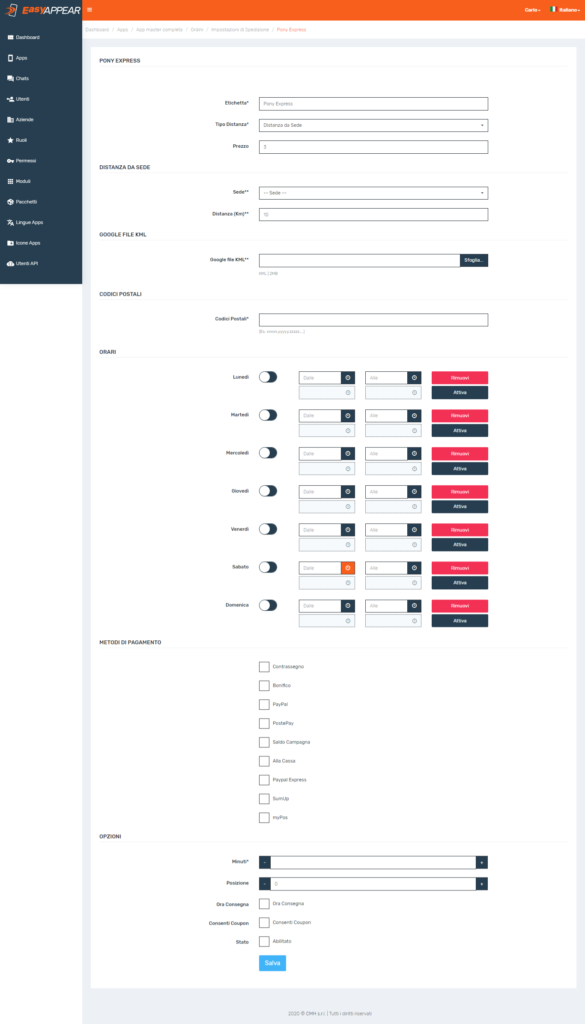The image size is (585, 1024).
Task: Open the Tipo Distanza dropdown
Action: point(373,125)
